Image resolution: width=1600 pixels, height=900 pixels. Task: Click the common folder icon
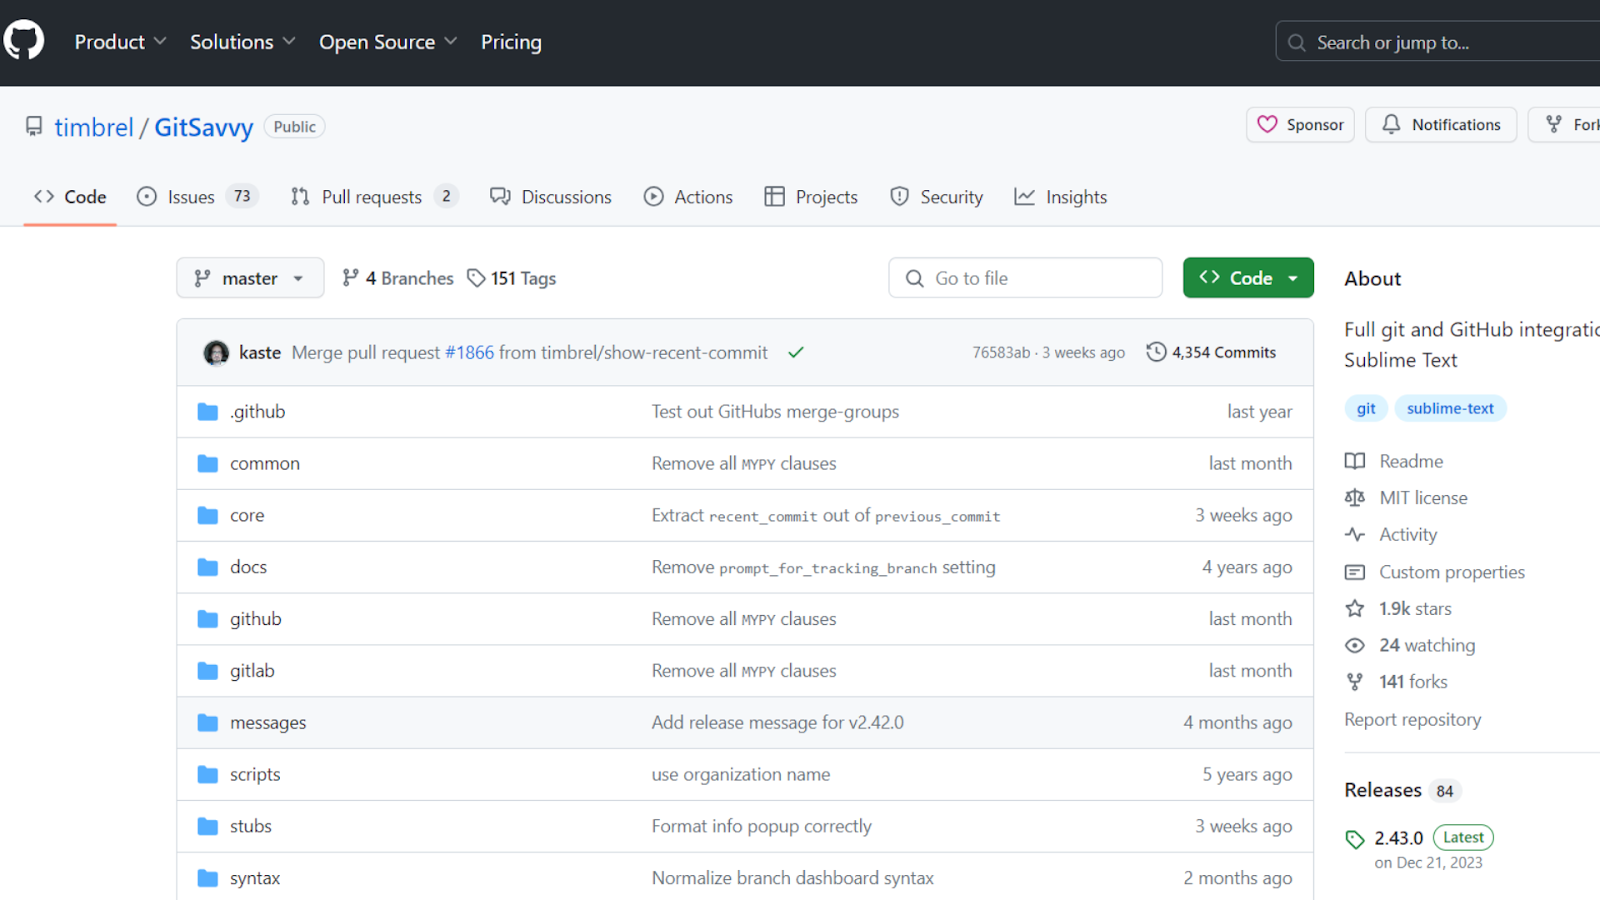coord(208,464)
